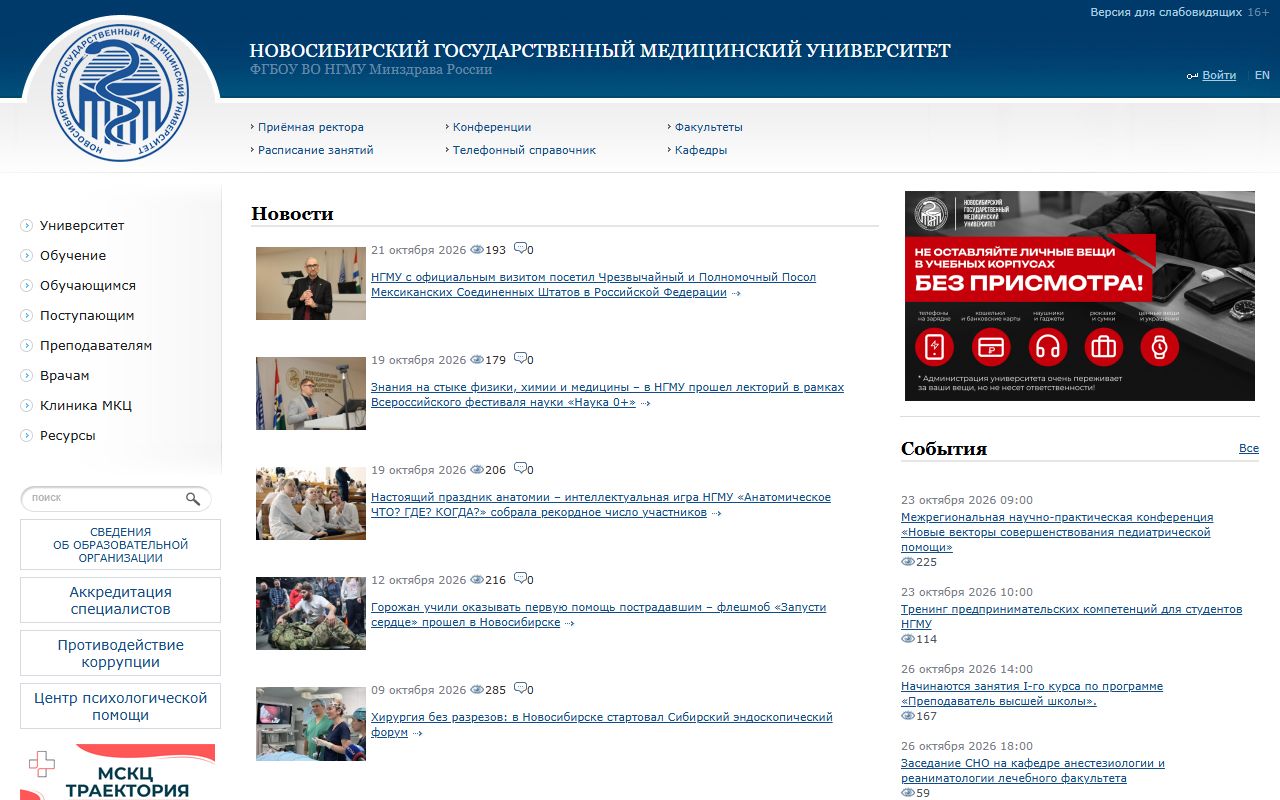
Task: Click the key icon beside Войти
Action: (1192, 76)
